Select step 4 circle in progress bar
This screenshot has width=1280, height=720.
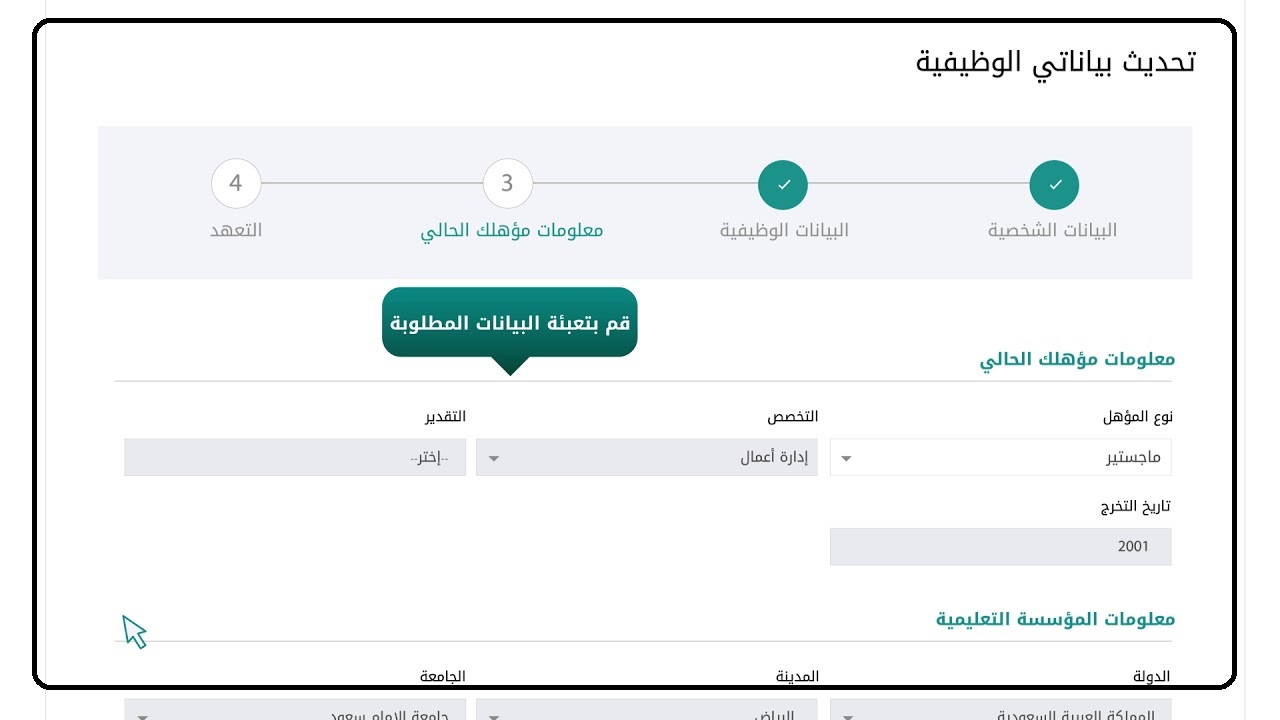(236, 184)
